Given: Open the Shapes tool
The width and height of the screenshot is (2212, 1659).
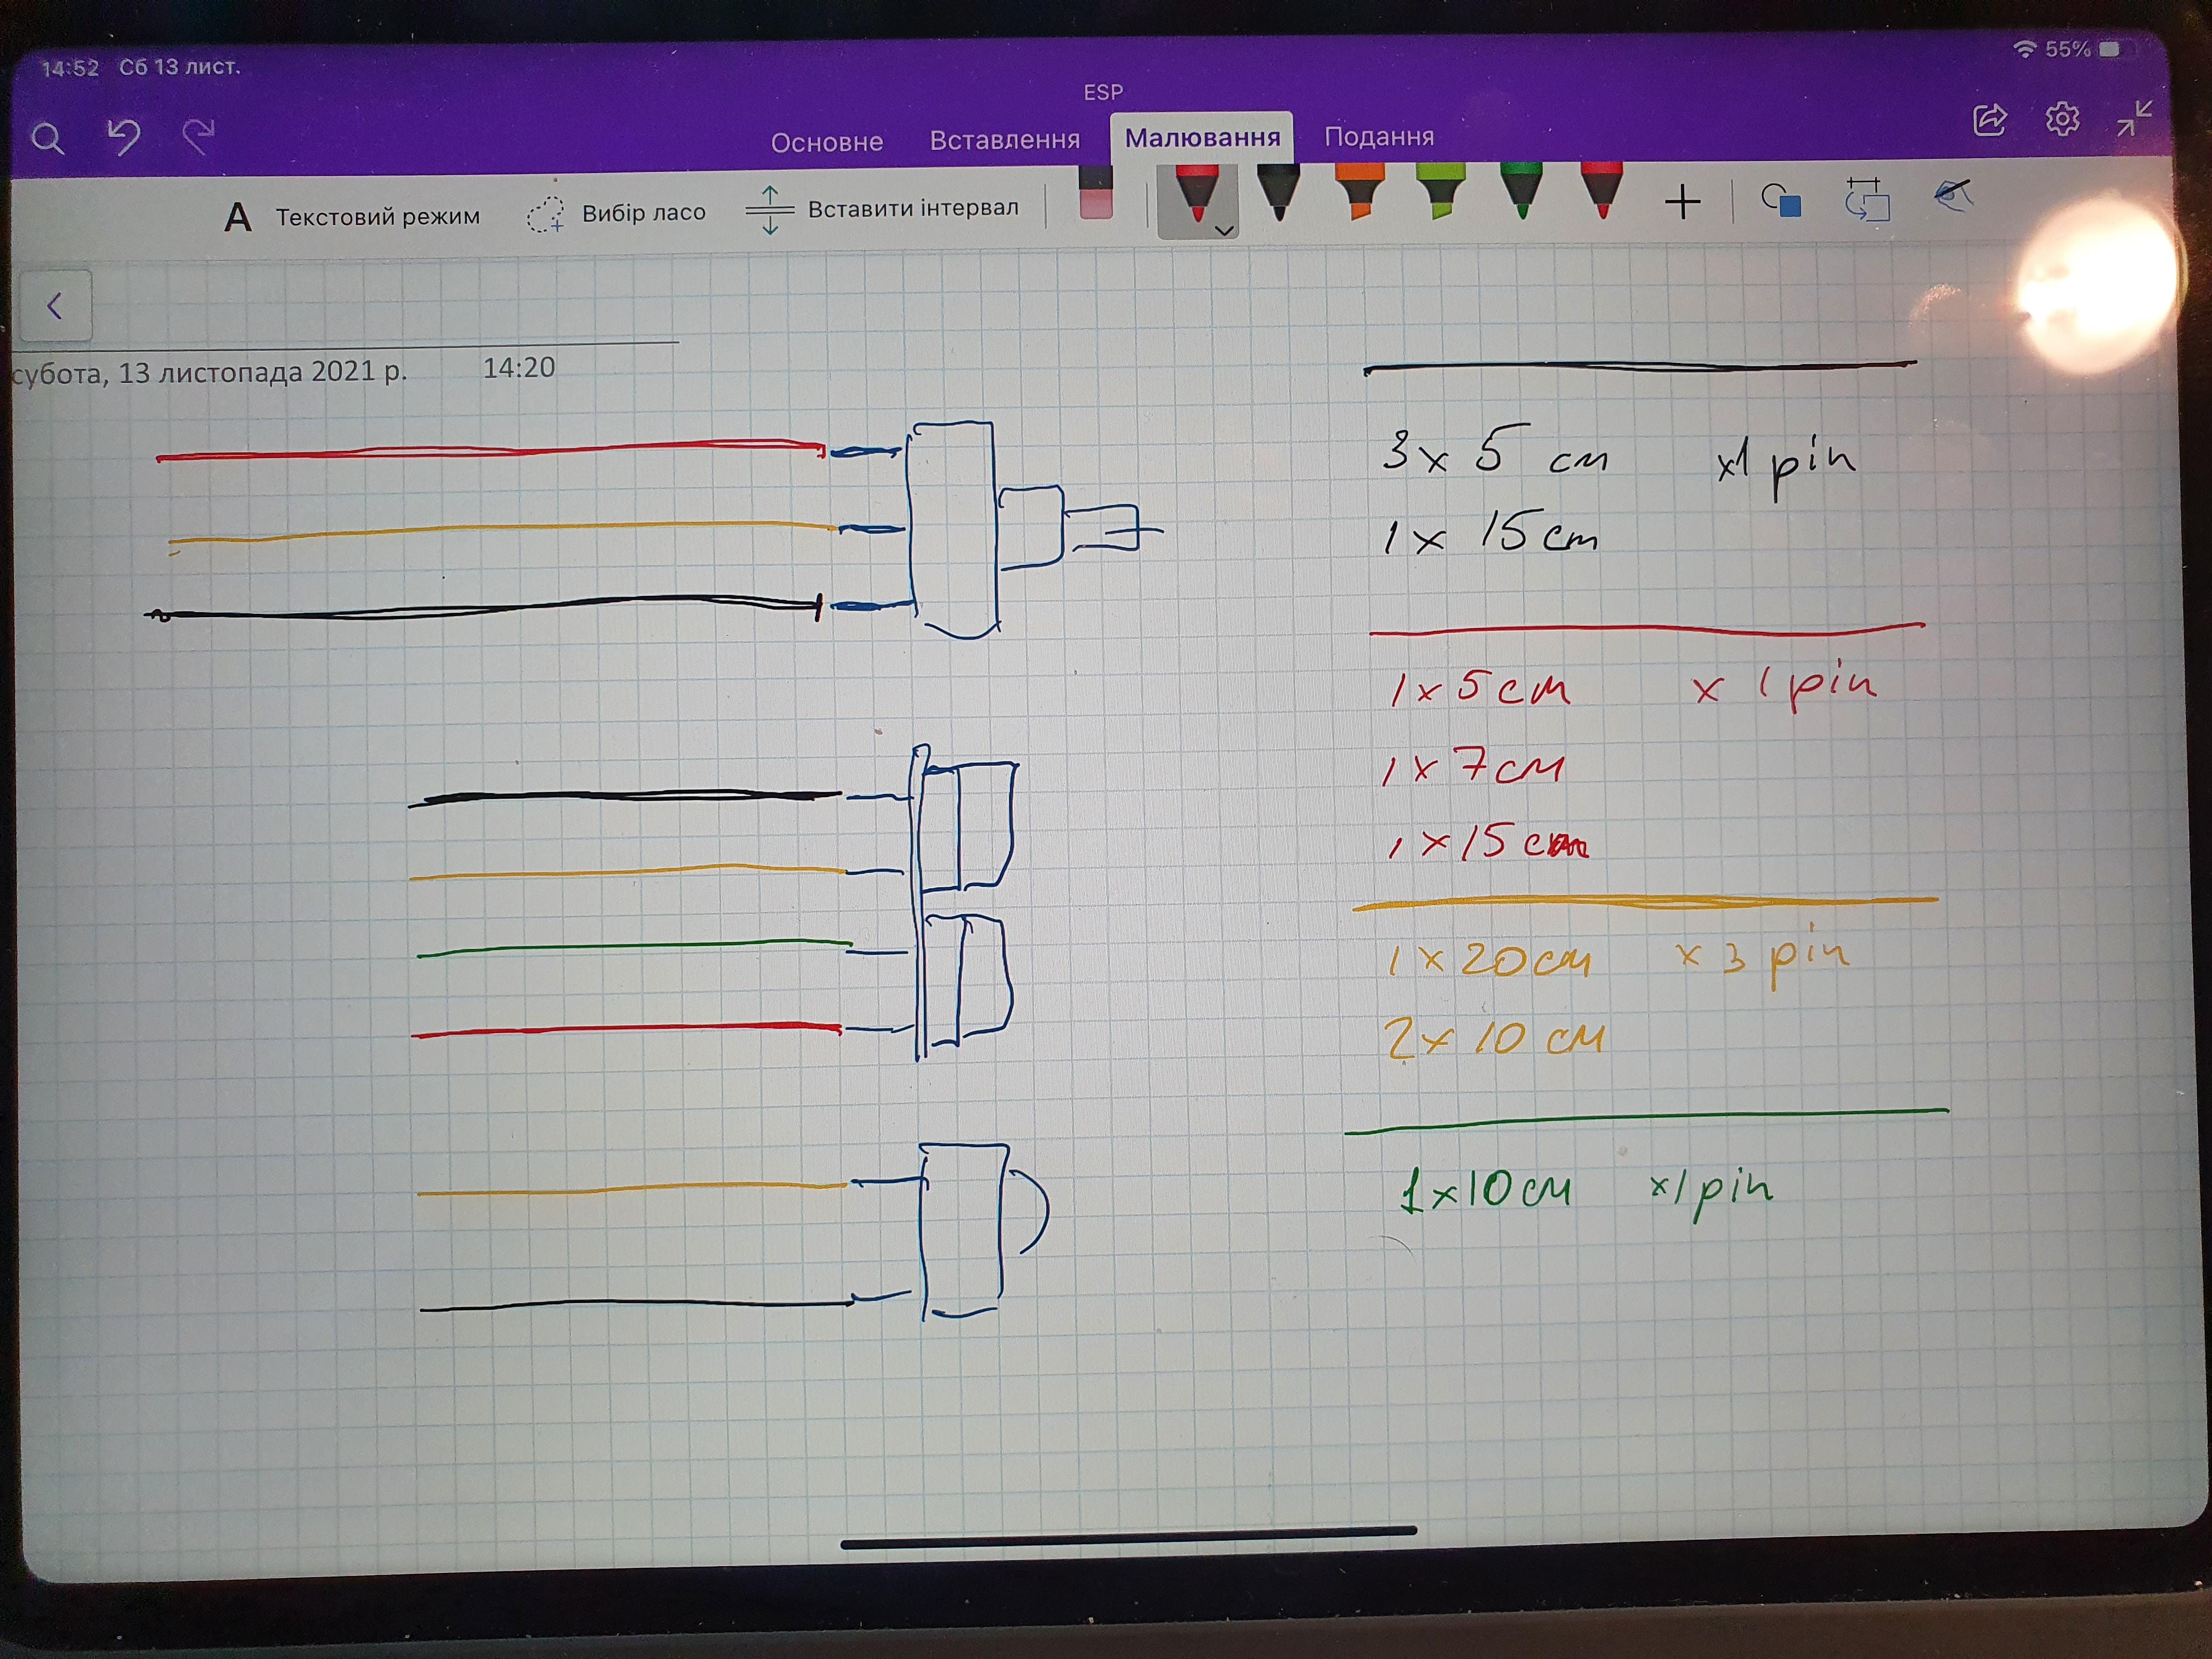Looking at the screenshot, I should pos(1781,201).
